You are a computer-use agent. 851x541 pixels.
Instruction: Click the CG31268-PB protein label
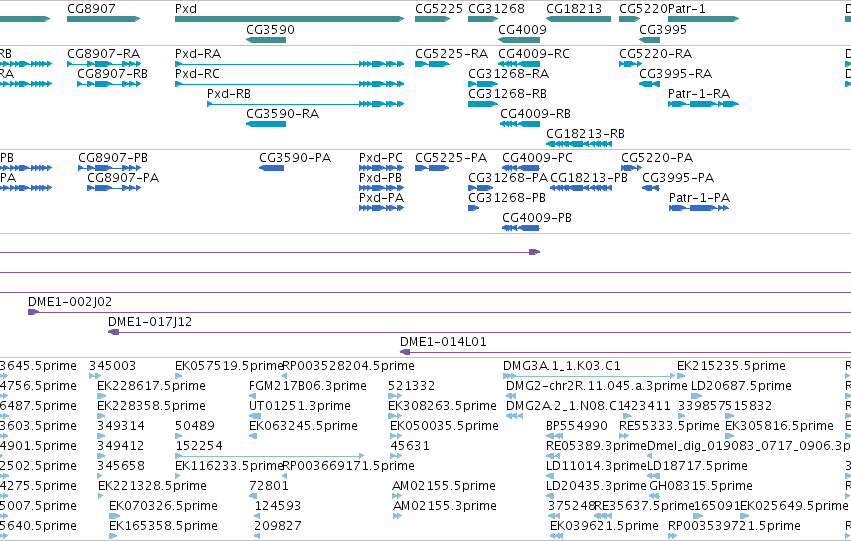[506, 198]
